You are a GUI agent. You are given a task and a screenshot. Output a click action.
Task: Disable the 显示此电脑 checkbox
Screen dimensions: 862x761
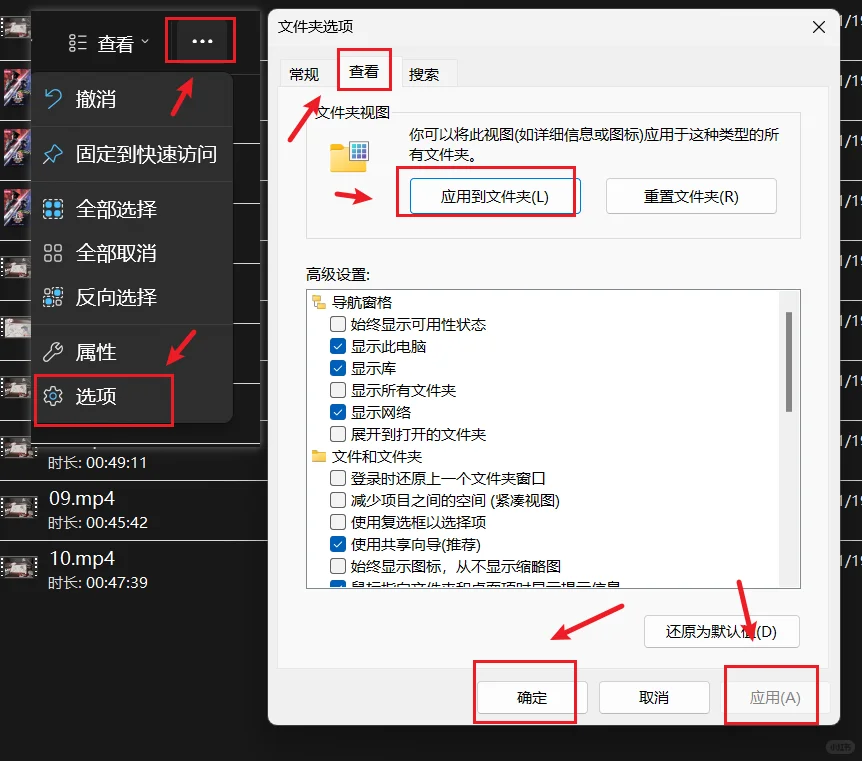click(338, 346)
